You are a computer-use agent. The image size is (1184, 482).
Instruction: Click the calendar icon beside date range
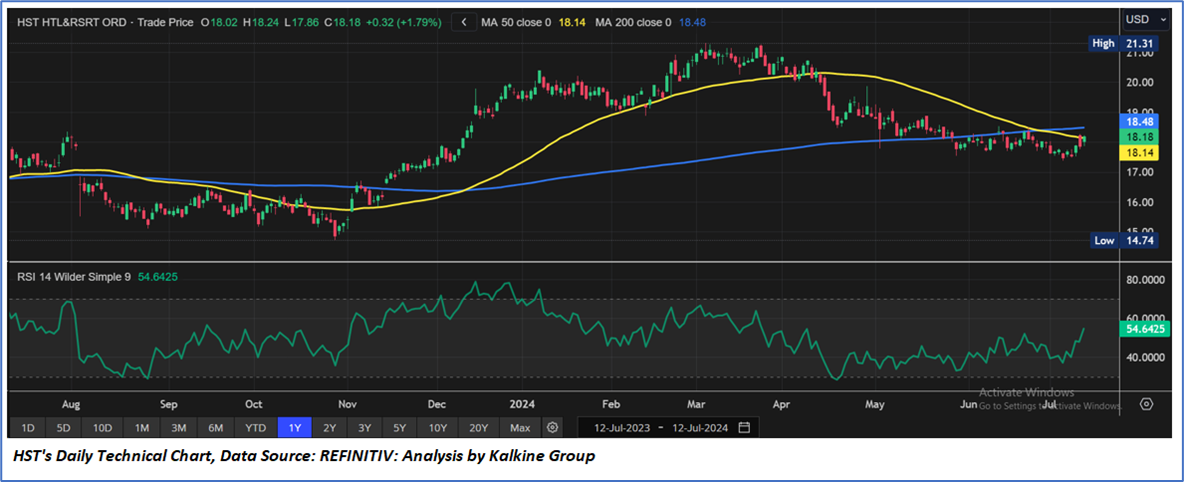point(744,428)
